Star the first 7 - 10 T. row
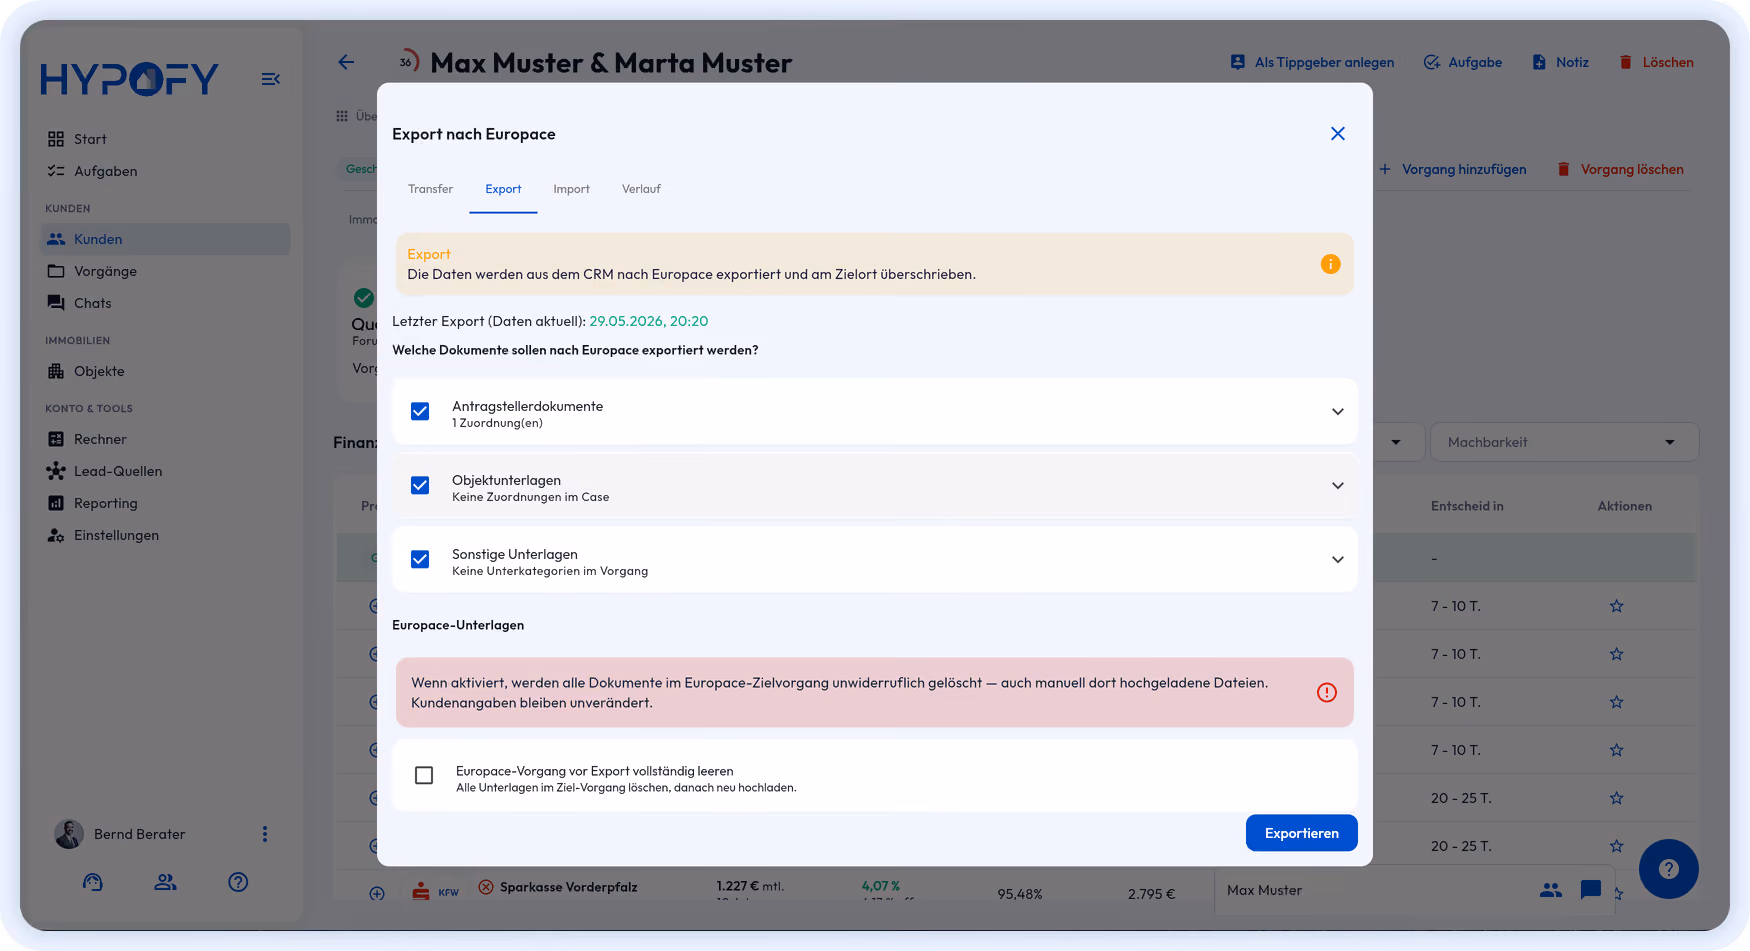The height and width of the screenshot is (951, 1750). pyautogui.click(x=1616, y=606)
